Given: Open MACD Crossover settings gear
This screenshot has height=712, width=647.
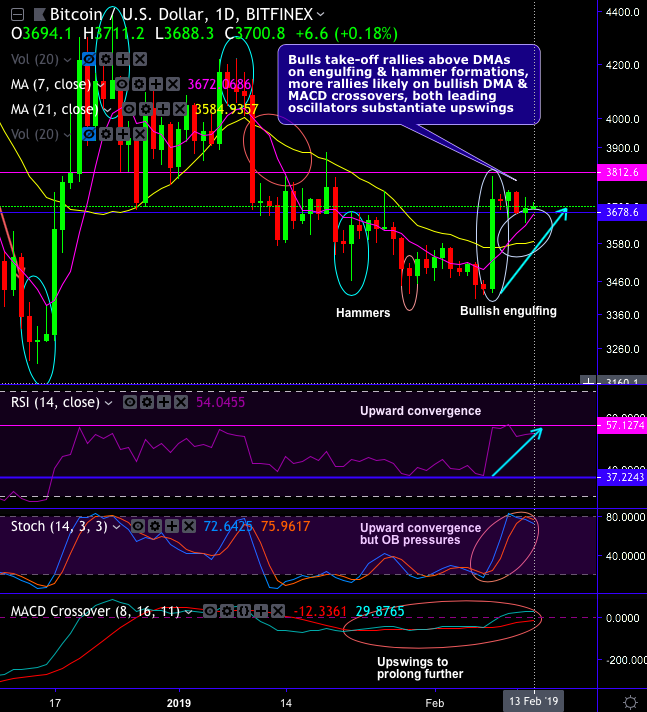Looking at the screenshot, I should pos(227,611).
